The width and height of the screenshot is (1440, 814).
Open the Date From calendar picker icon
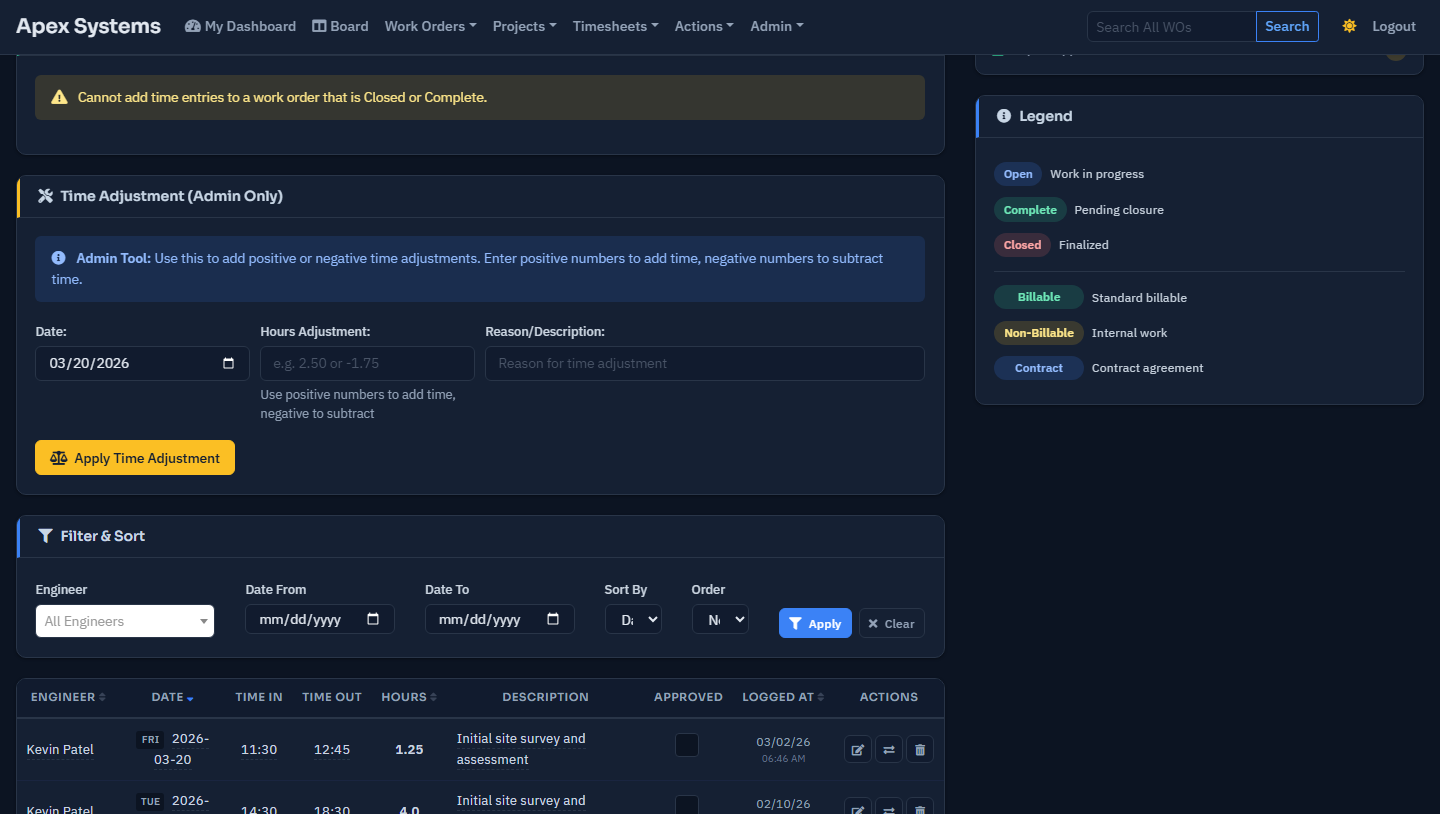[373, 619]
